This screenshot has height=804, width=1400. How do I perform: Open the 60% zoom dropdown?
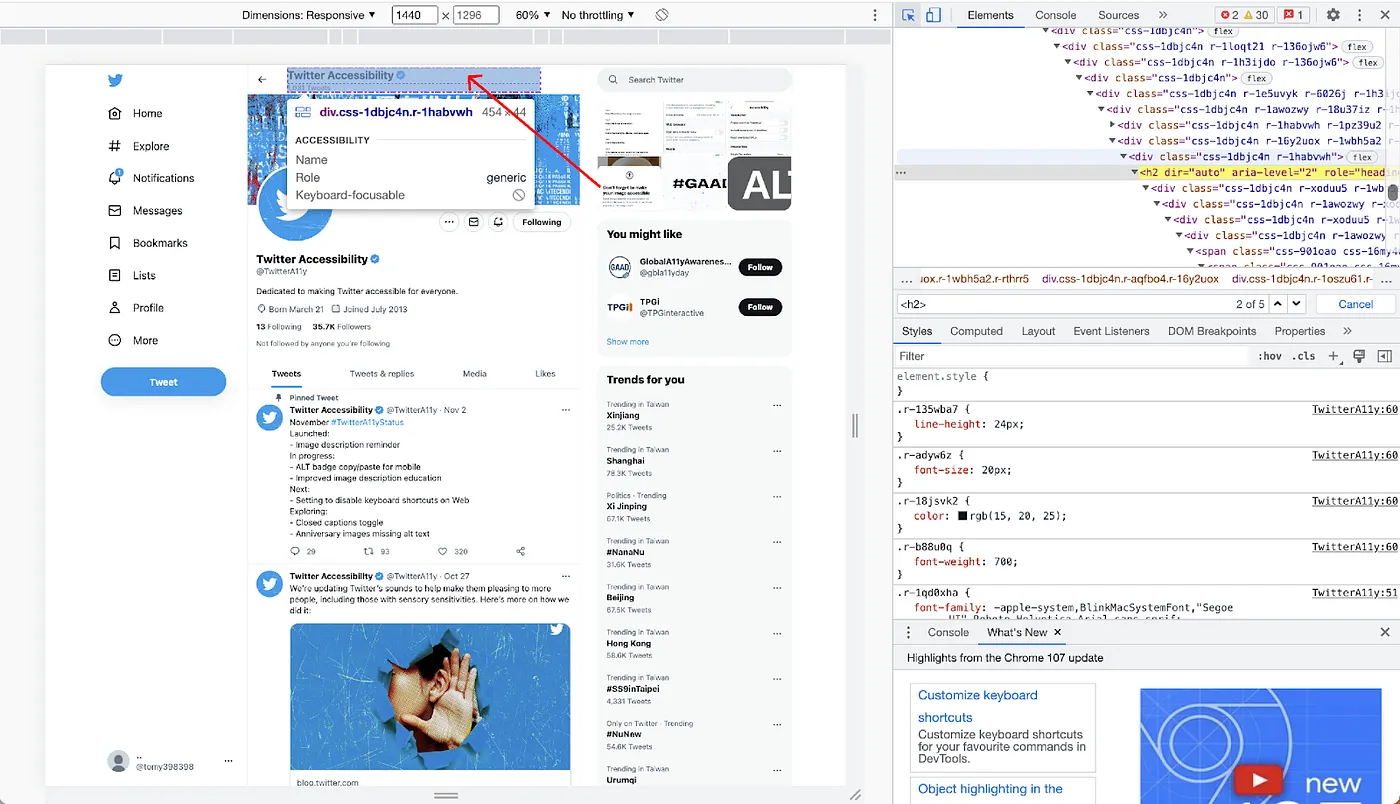533,15
